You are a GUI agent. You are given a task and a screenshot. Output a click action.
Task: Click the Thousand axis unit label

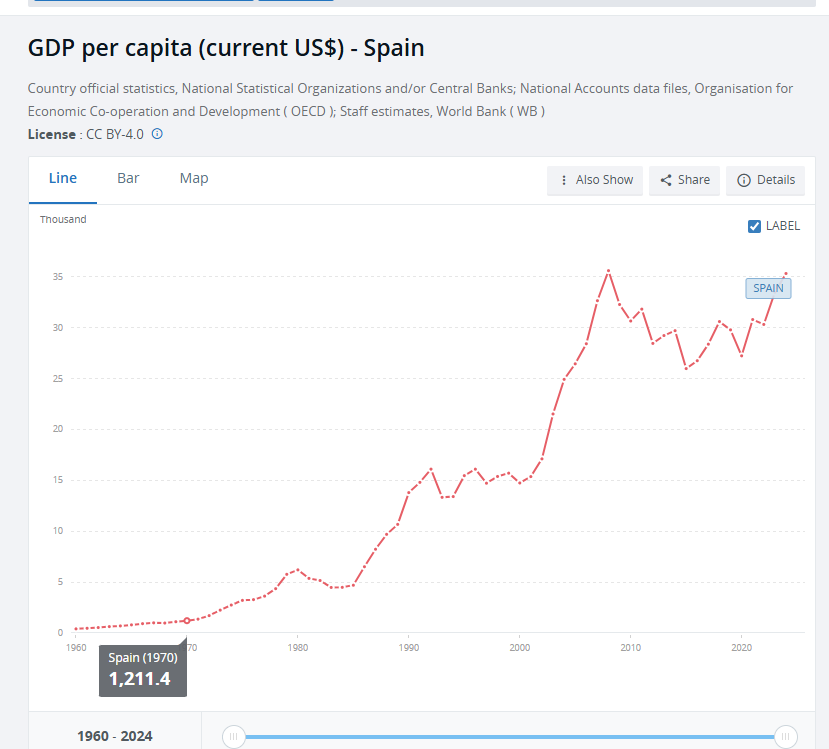(x=63, y=219)
